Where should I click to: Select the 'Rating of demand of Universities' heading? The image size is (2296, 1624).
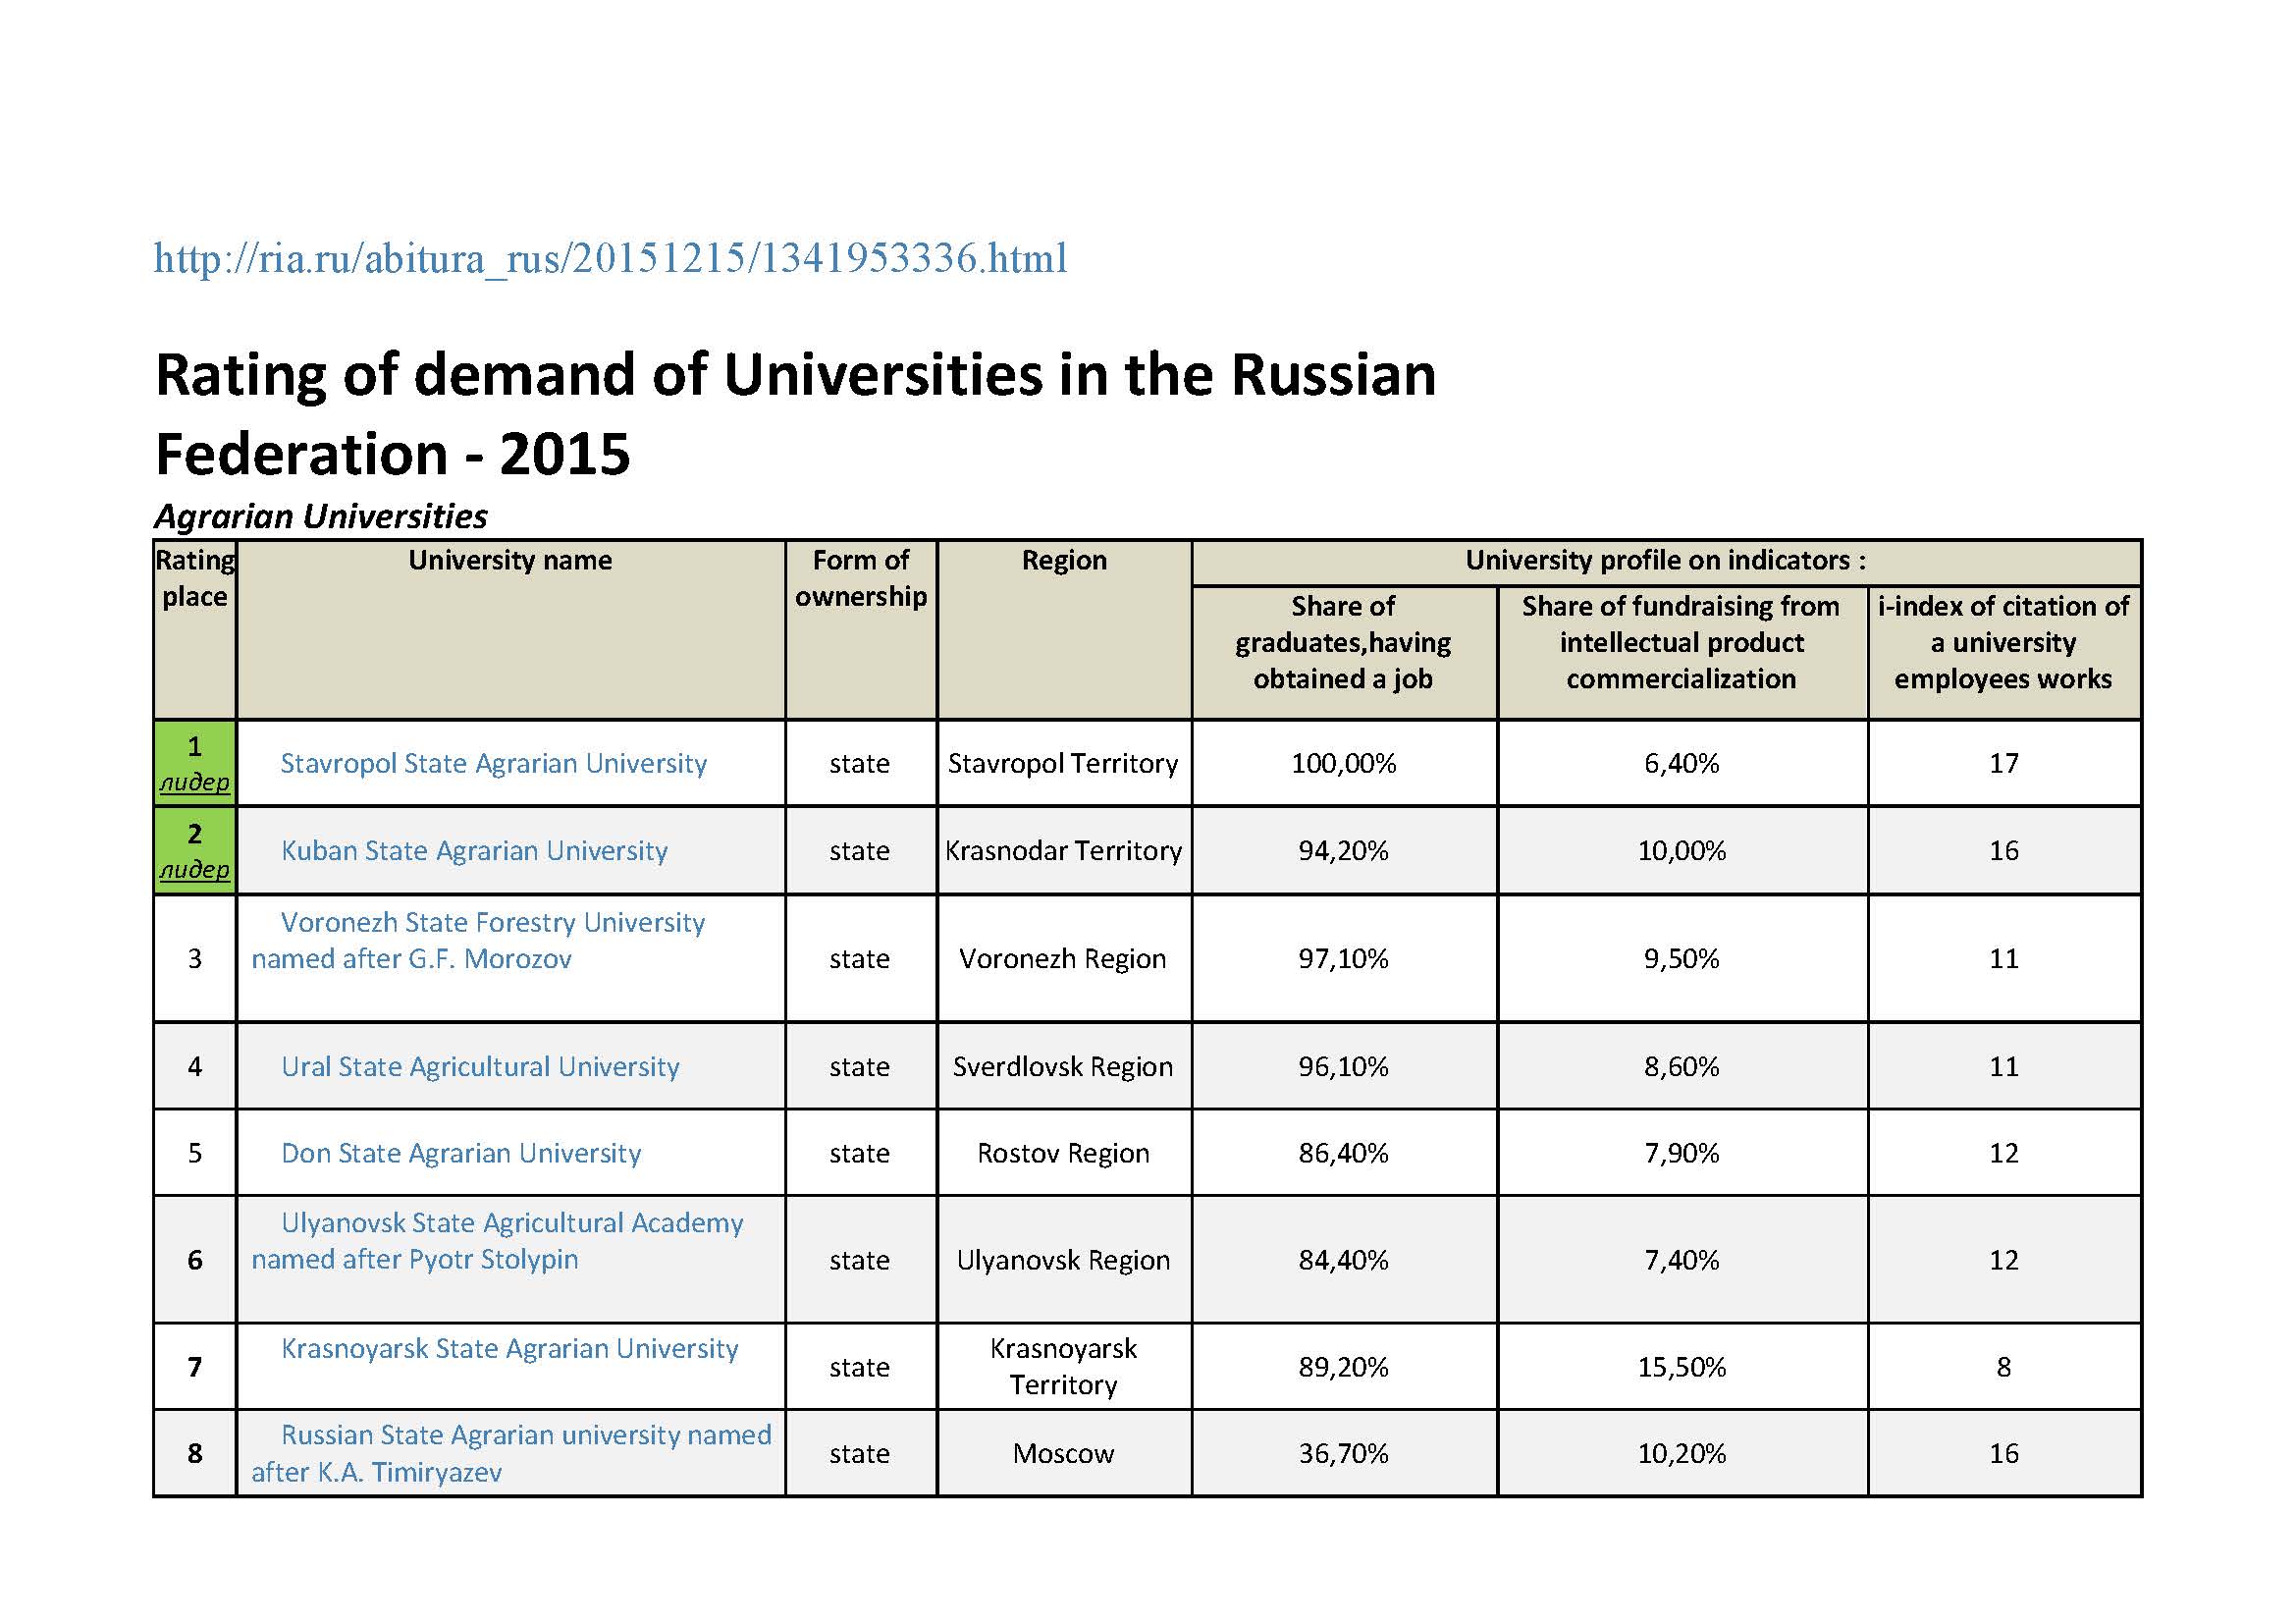(x=795, y=414)
